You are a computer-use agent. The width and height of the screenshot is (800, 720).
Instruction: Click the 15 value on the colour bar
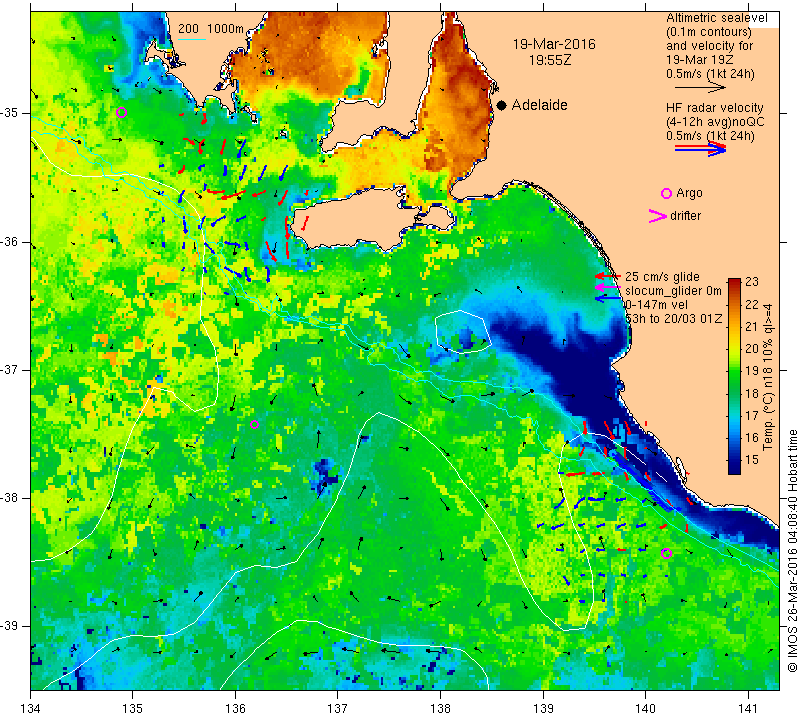pos(752,459)
